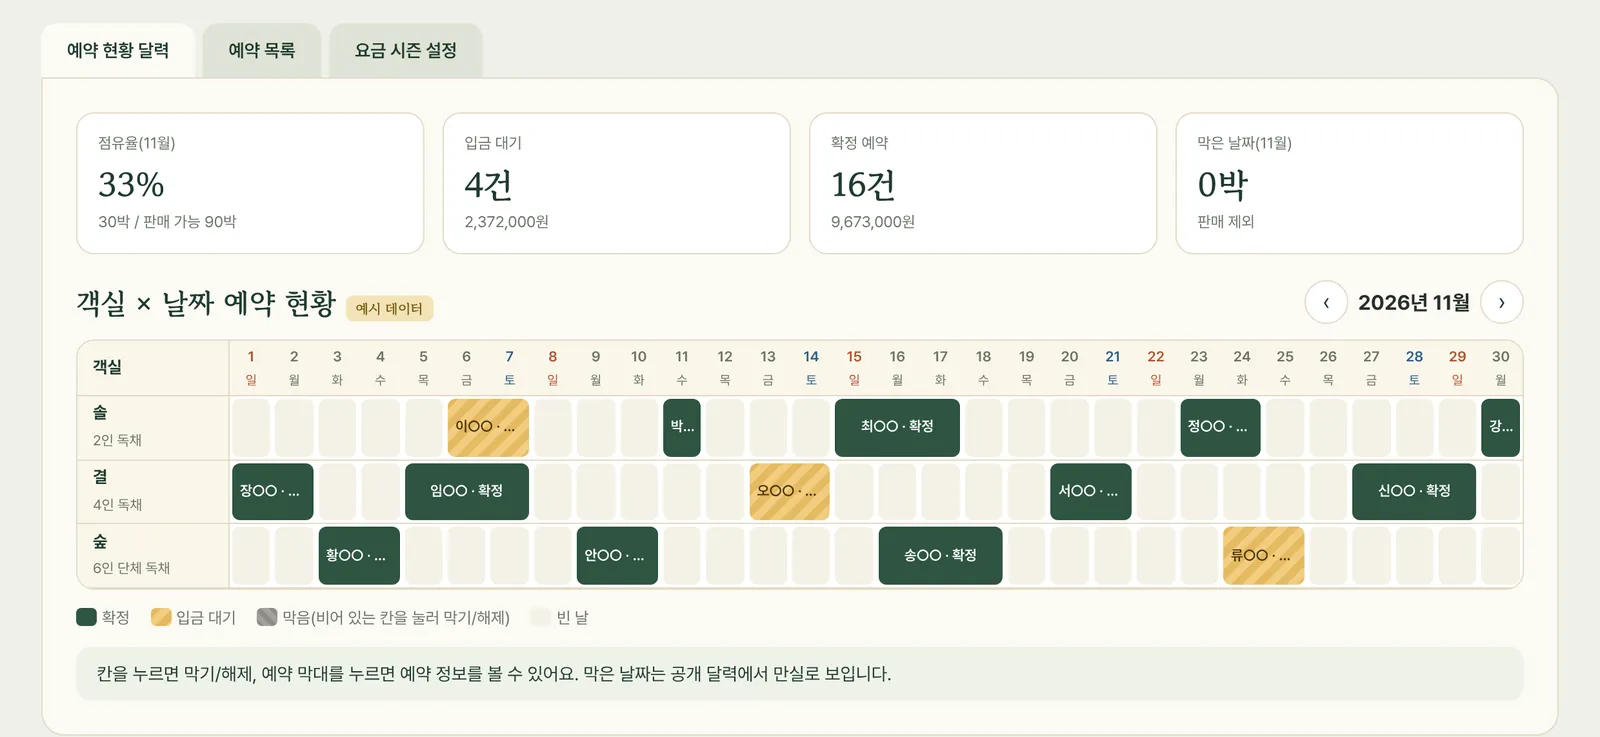Select the 확정 예약 16건 card
Screen dimensions: 1600x737
[x=983, y=183]
